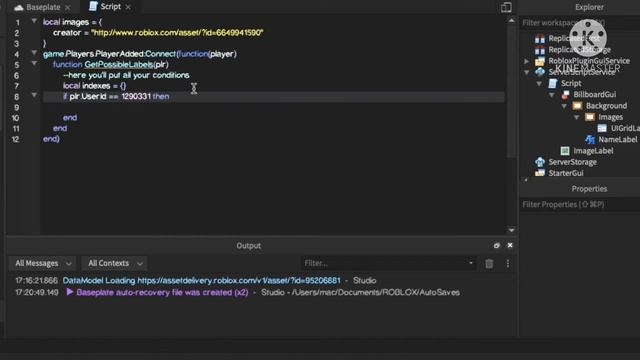The height and width of the screenshot is (360, 640).
Task: Select NameLabel in Explorer
Action: [x=618, y=140]
